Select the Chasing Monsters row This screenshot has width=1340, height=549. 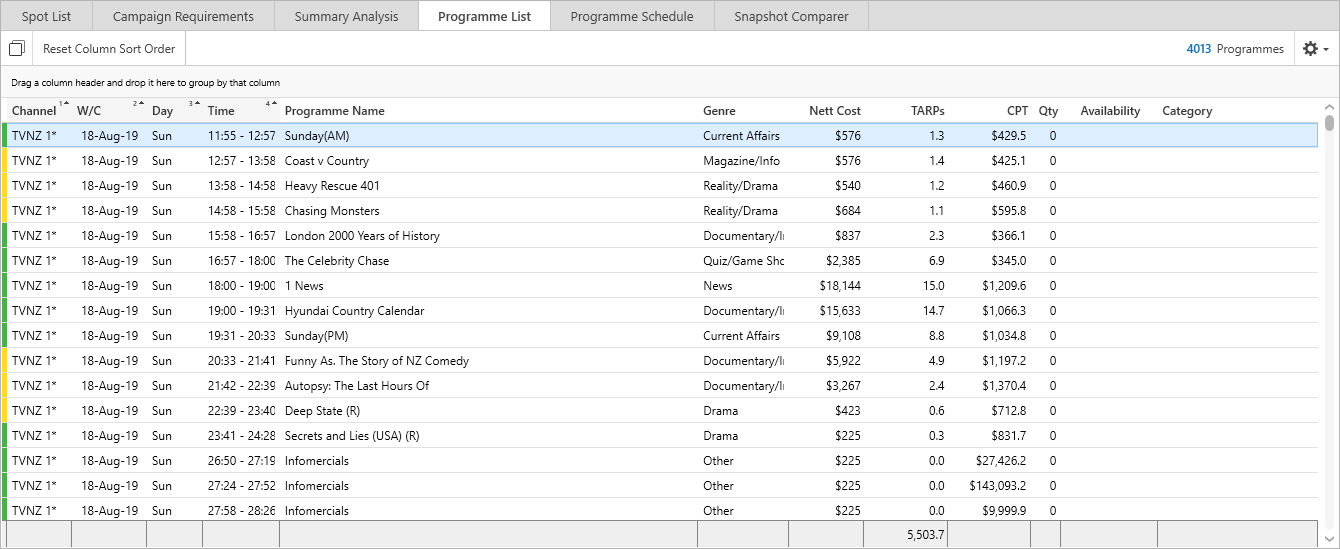coord(660,211)
